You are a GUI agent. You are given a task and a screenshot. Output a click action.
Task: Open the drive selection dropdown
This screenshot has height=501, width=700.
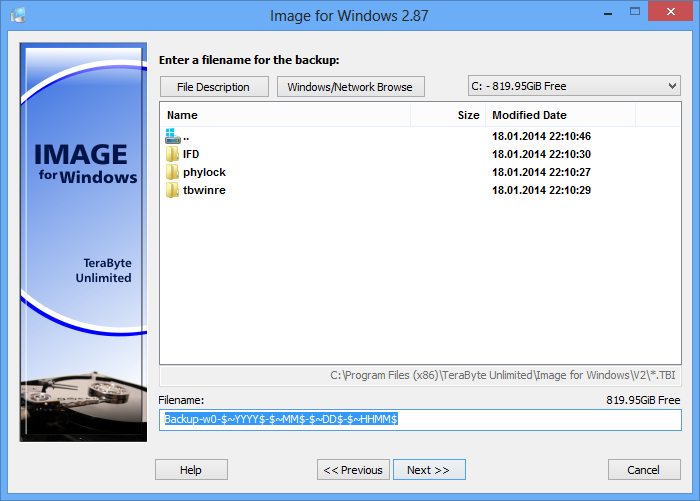coord(574,86)
